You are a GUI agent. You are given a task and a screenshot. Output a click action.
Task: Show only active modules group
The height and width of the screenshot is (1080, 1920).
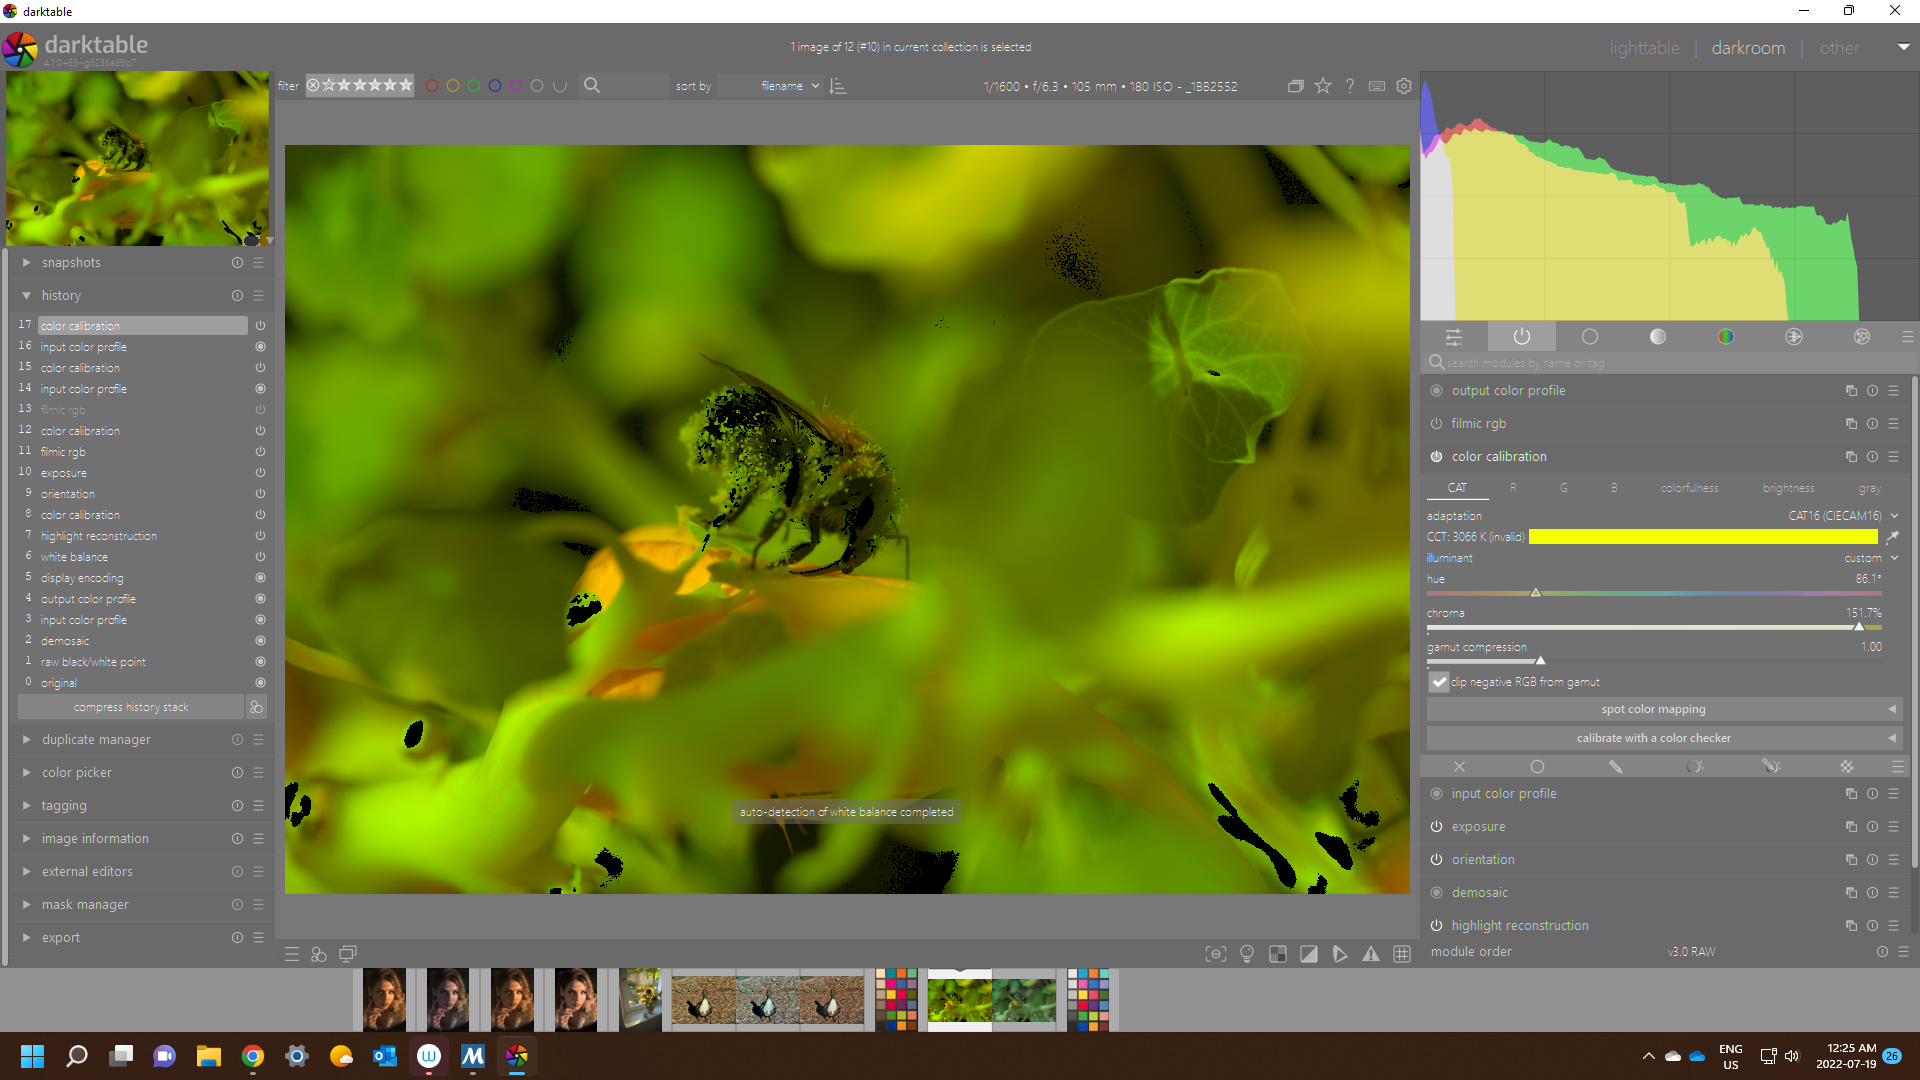pos(1521,337)
